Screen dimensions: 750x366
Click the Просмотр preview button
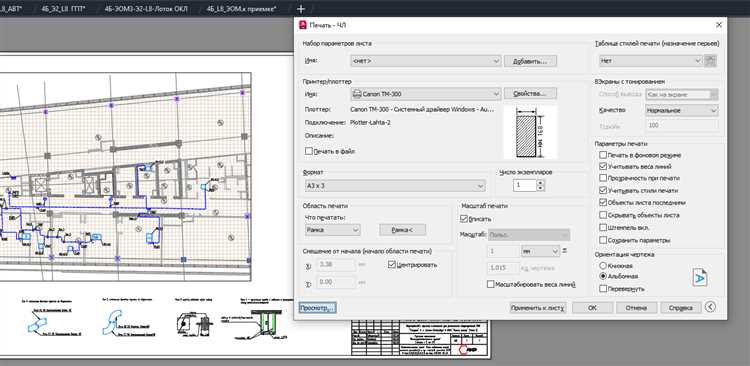click(317, 308)
